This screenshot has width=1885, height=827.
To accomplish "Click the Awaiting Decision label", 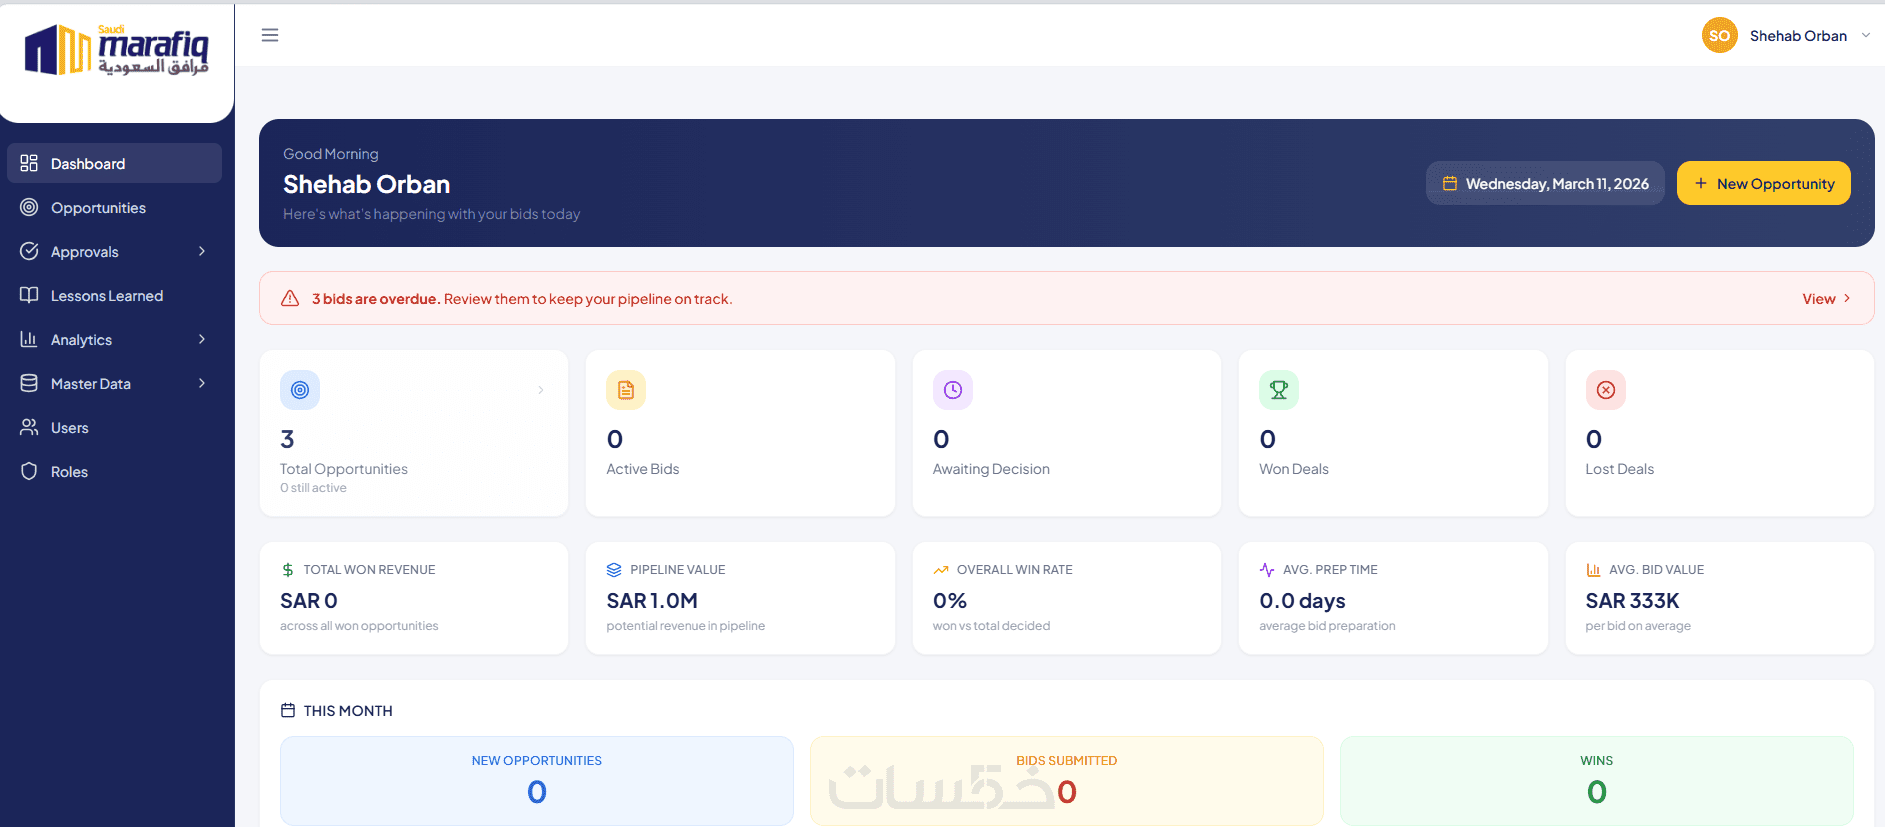I will [x=991, y=469].
